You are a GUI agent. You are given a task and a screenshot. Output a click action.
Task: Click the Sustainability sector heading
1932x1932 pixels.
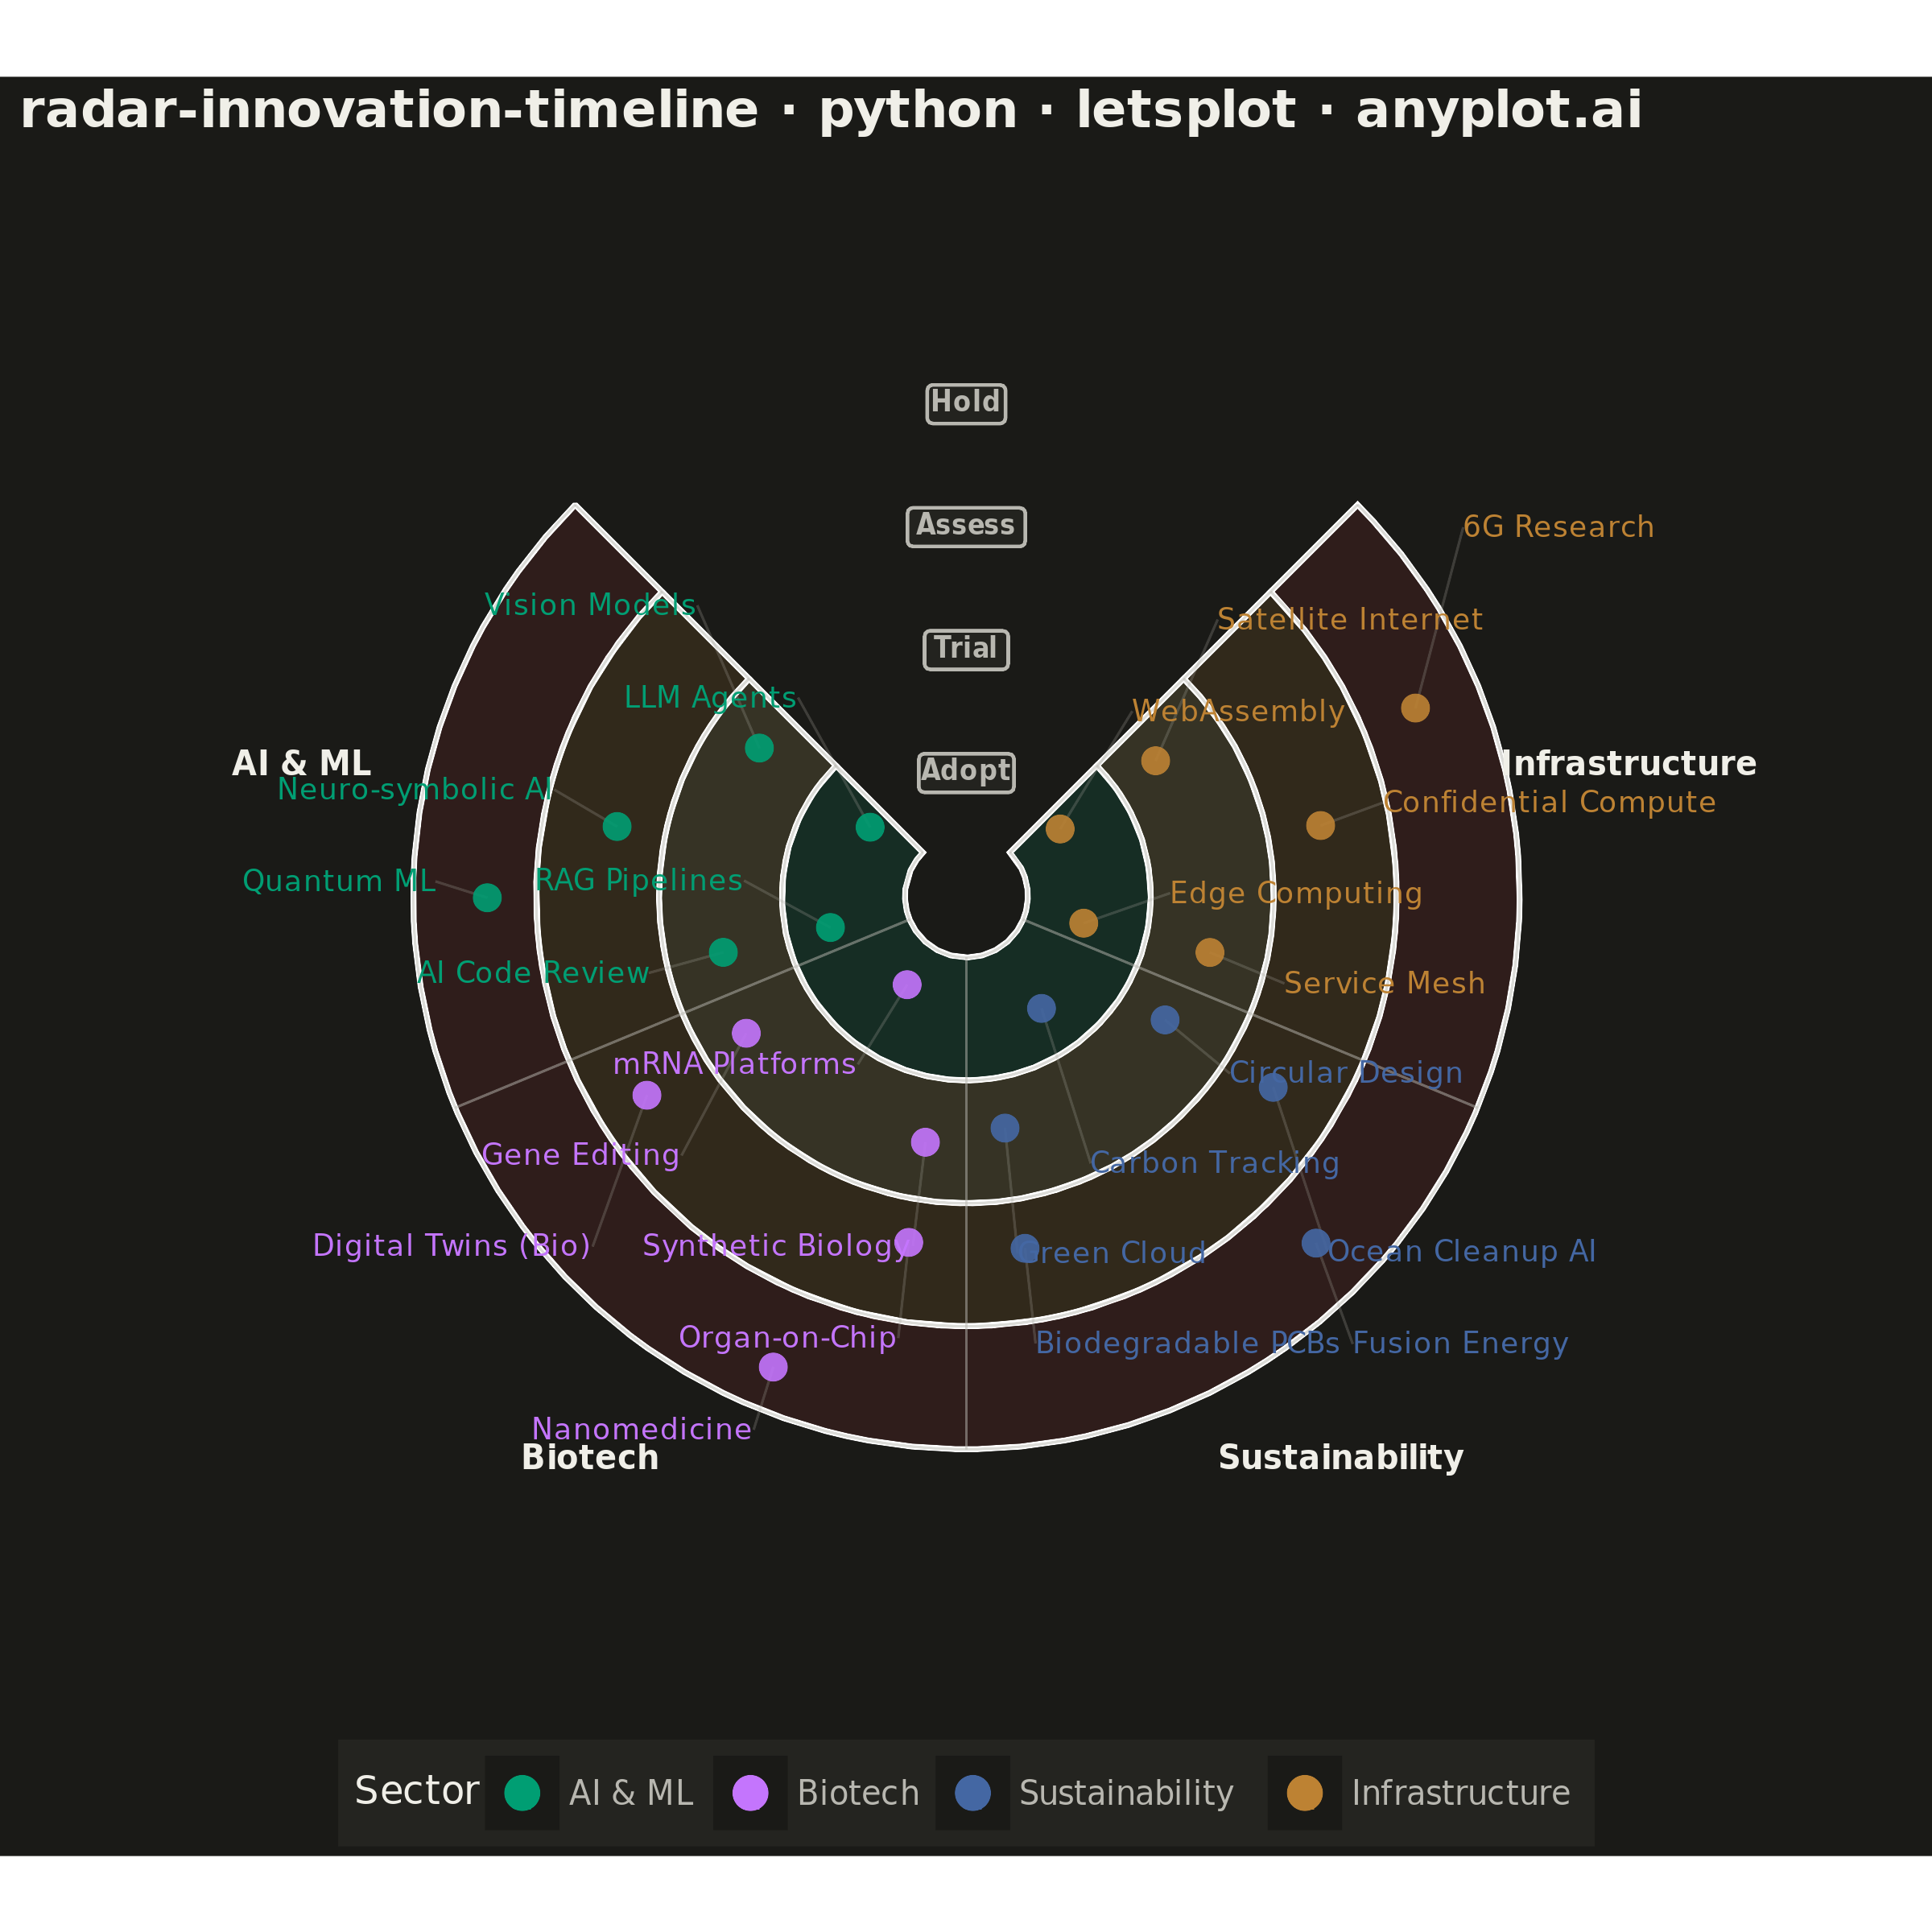pyautogui.click(x=1341, y=1458)
